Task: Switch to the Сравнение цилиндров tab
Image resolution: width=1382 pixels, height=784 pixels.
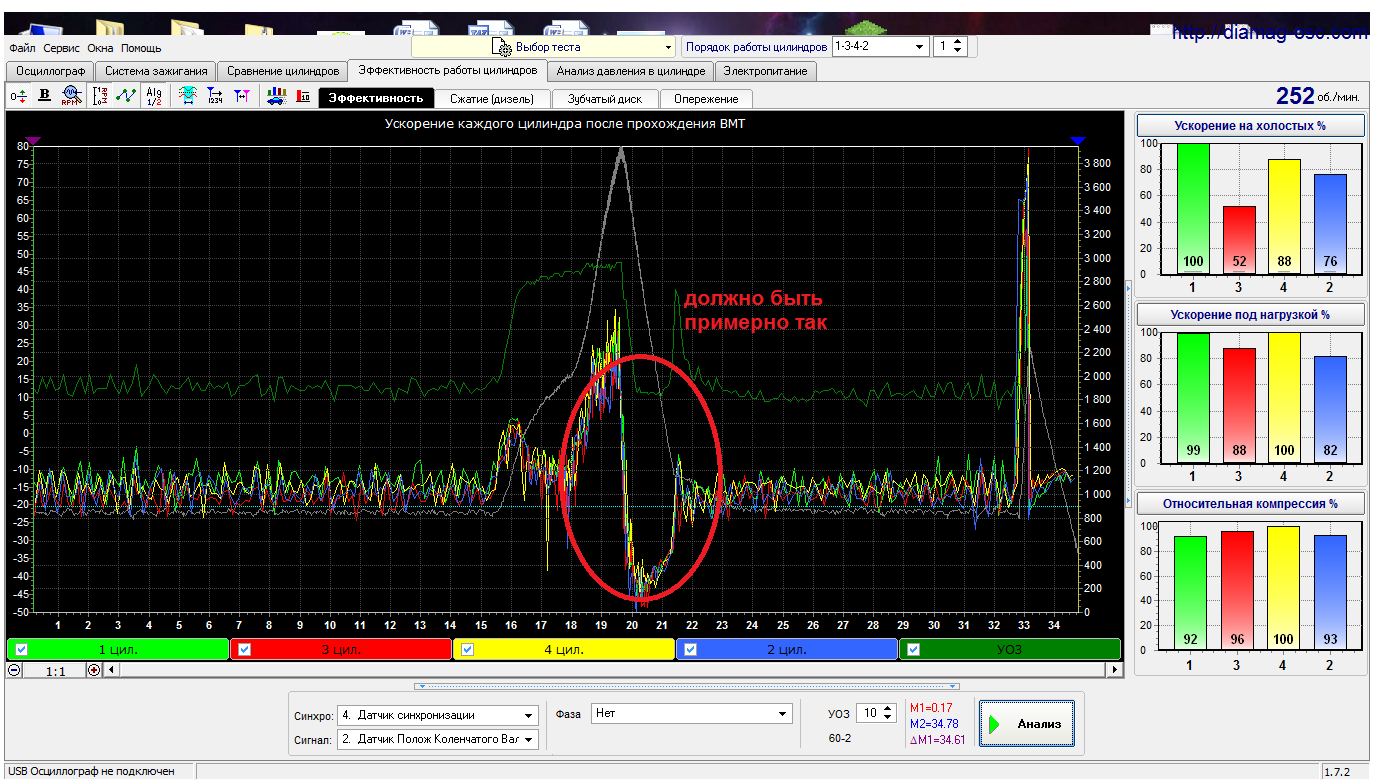Action: pos(283,71)
